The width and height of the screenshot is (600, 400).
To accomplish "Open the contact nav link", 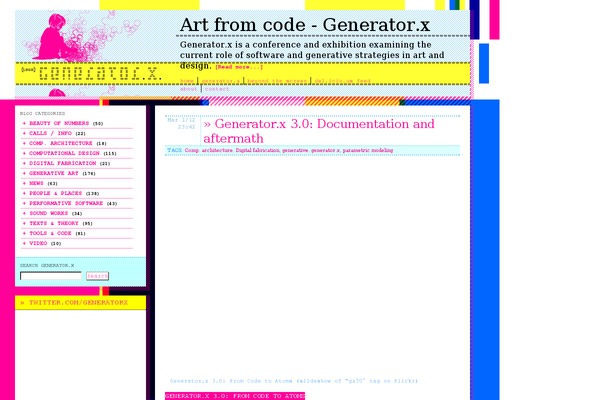I will (217, 89).
